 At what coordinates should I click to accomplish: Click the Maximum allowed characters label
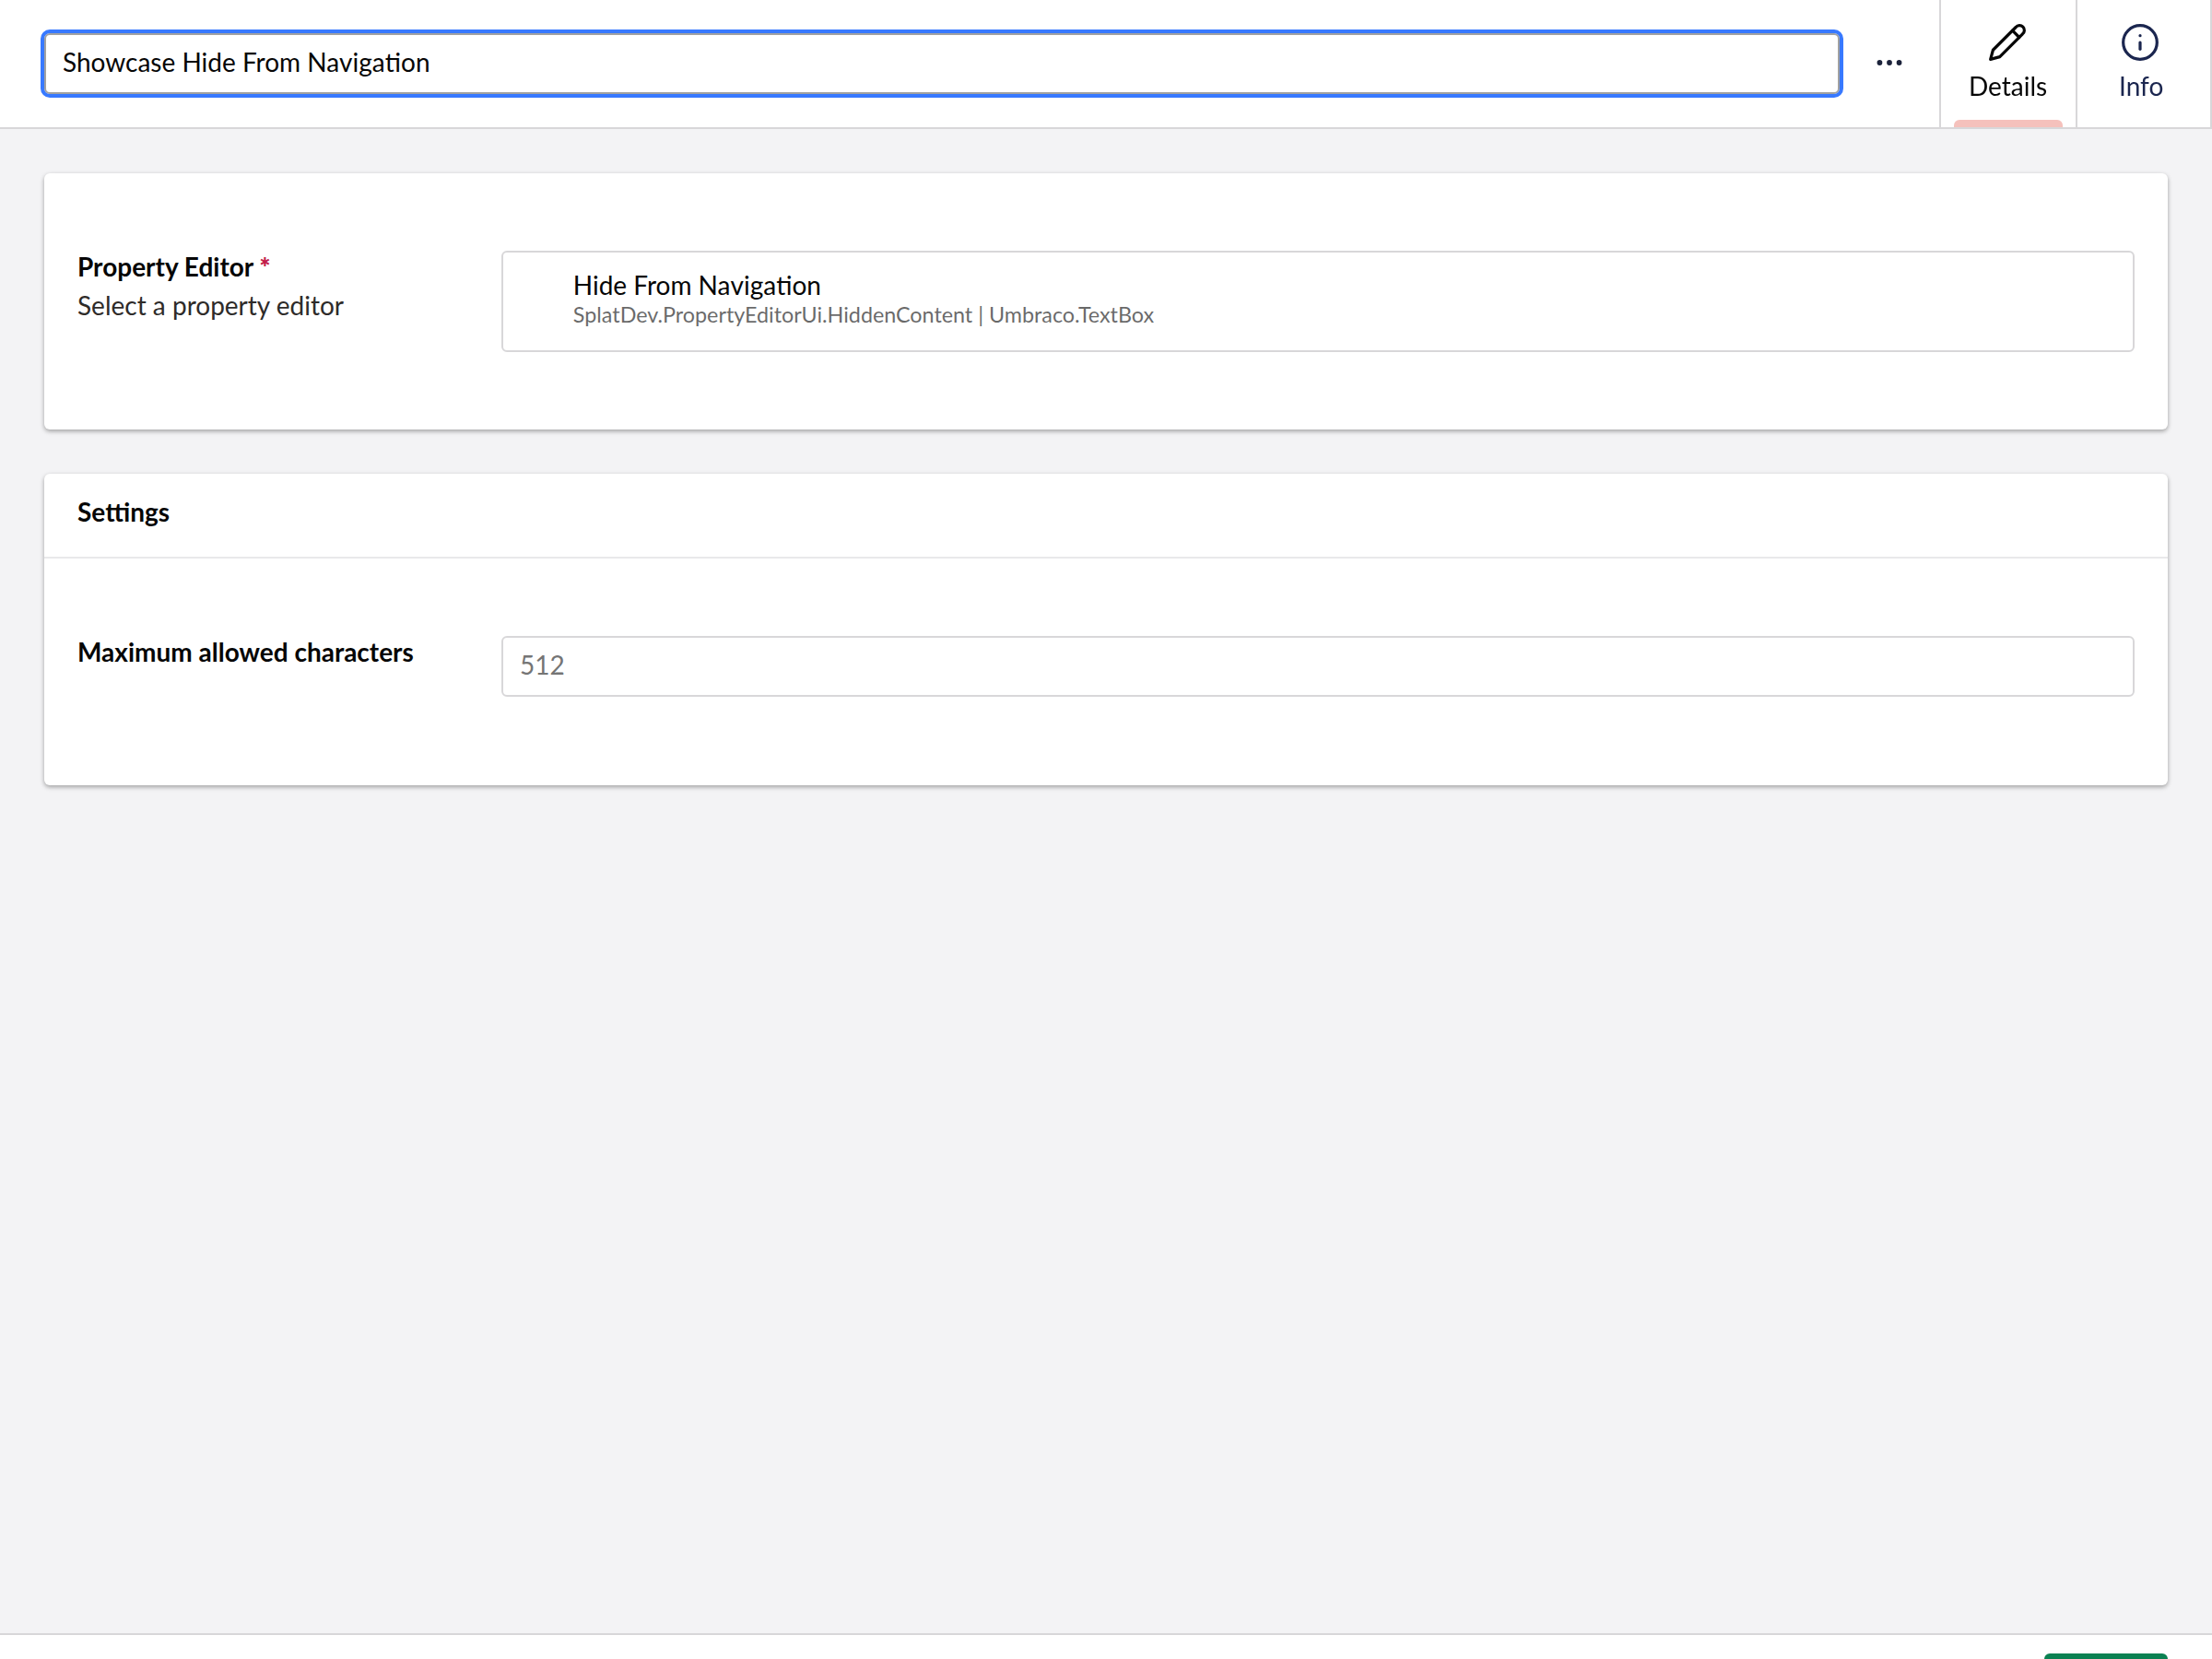tap(245, 653)
